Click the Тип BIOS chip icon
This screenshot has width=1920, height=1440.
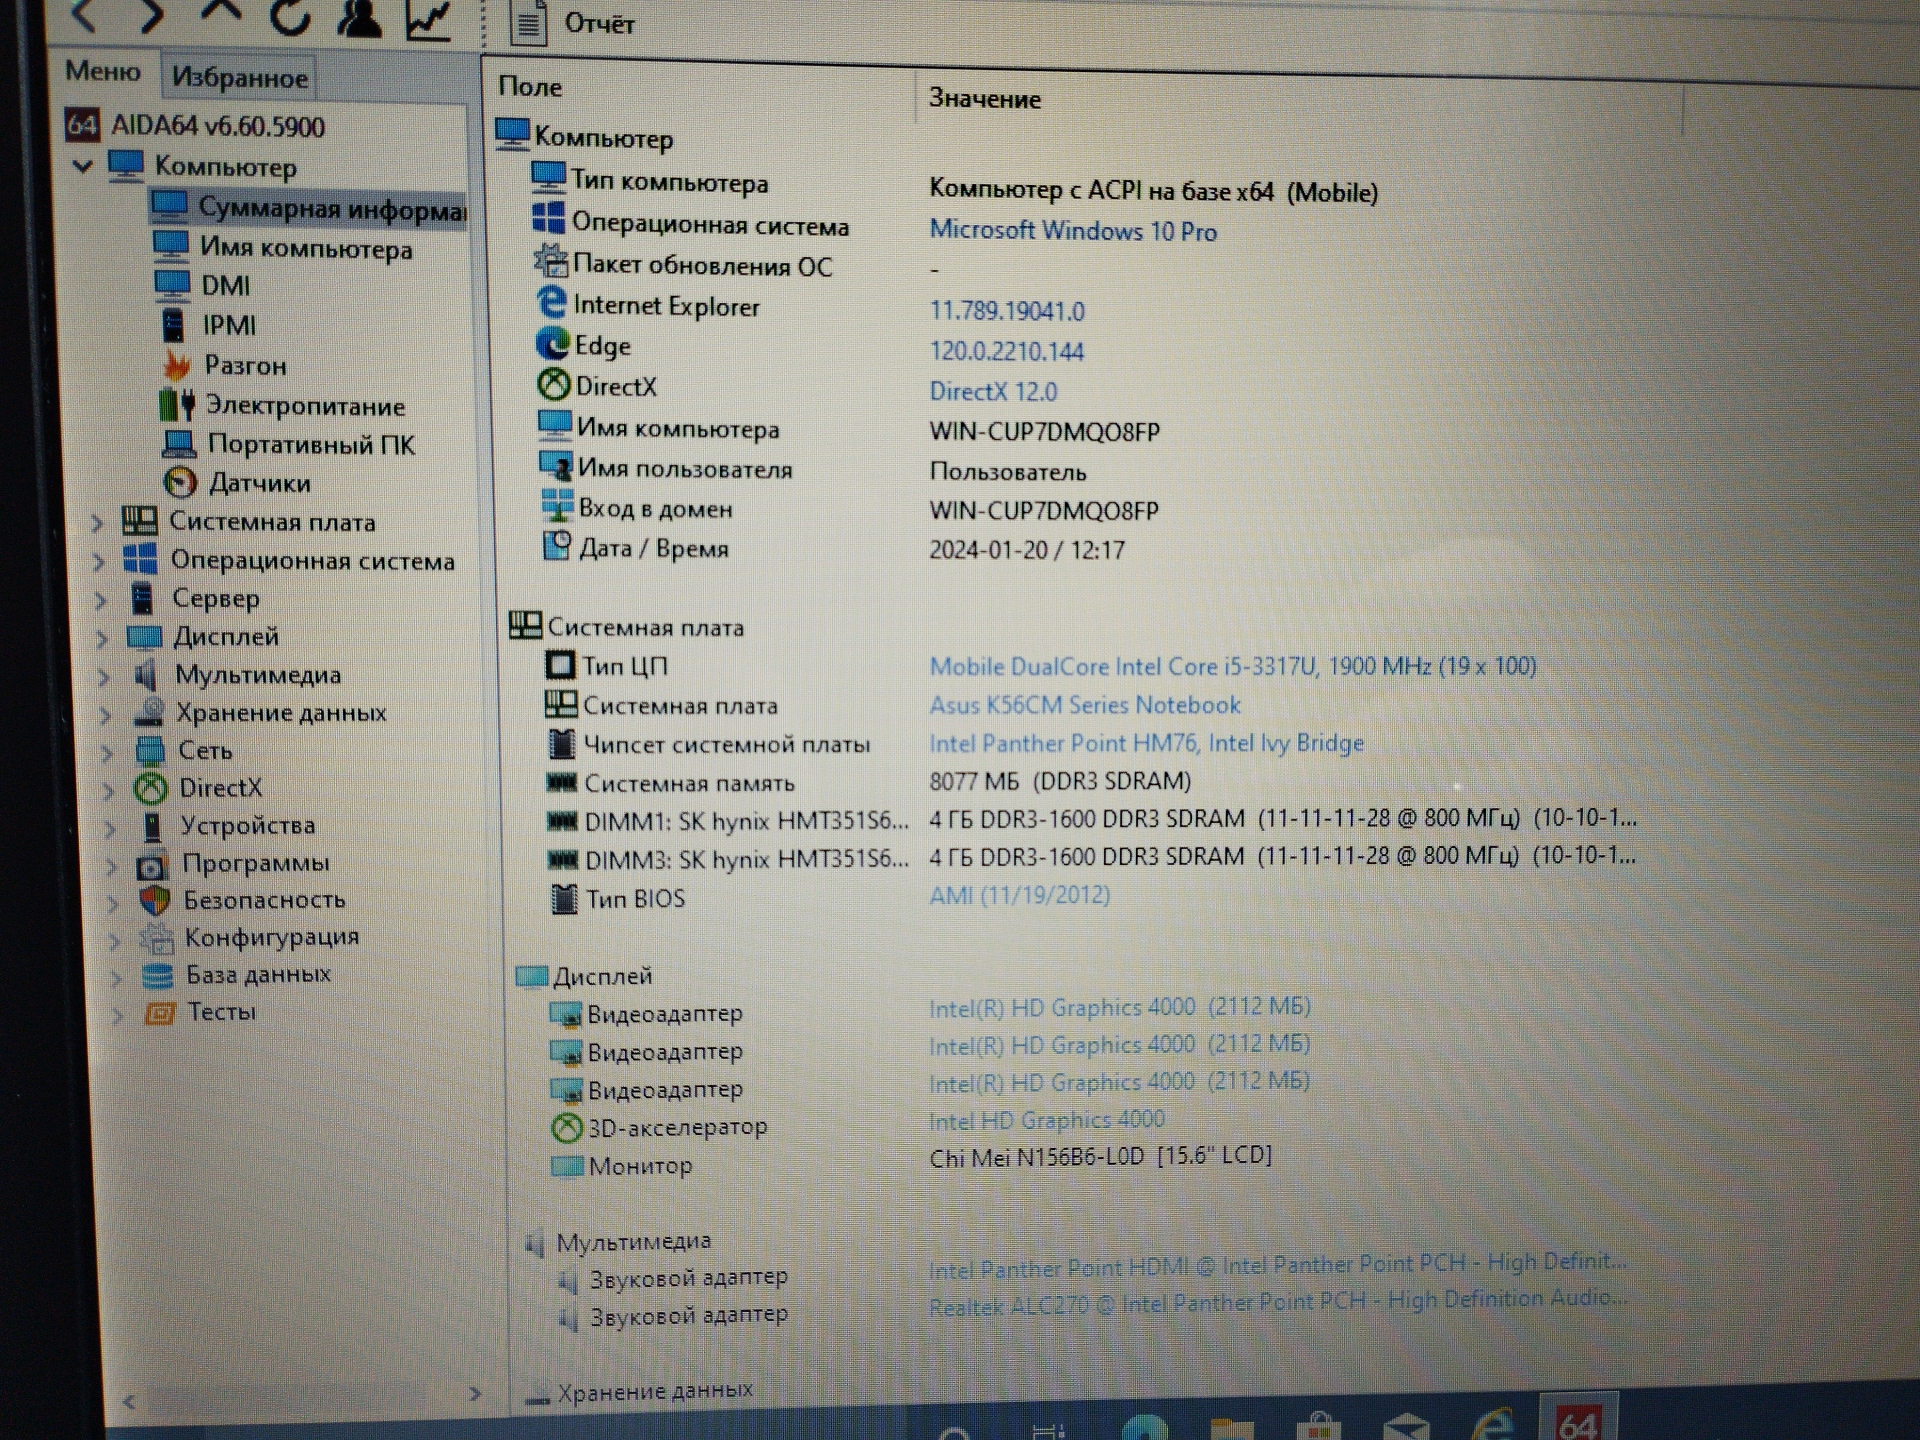564,898
